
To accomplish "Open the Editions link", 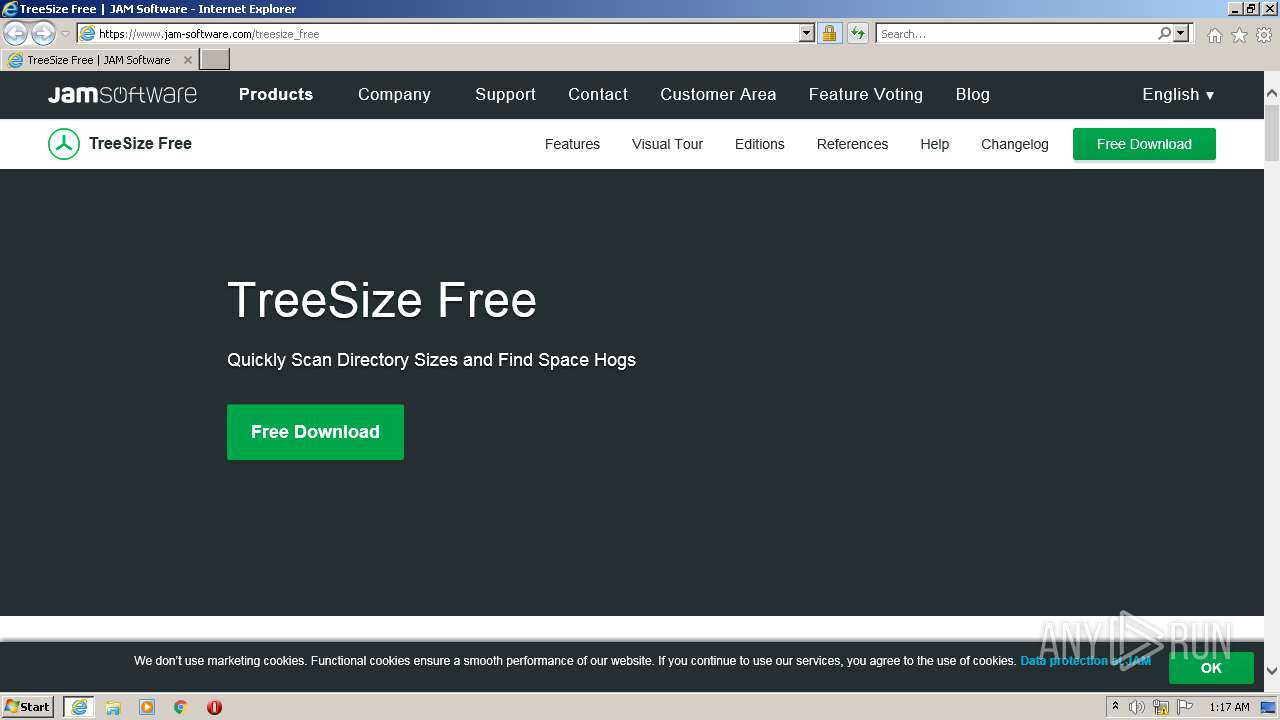I will click(x=759, y=144).
